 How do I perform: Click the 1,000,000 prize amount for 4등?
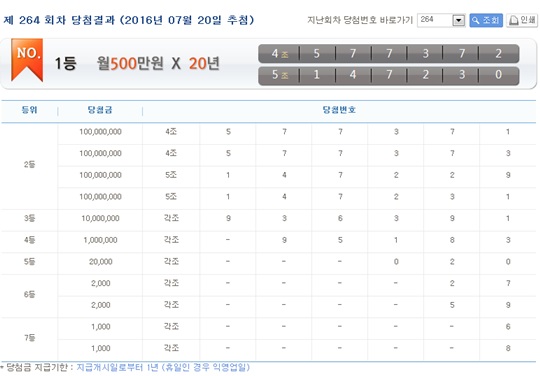tap(100, 240)
